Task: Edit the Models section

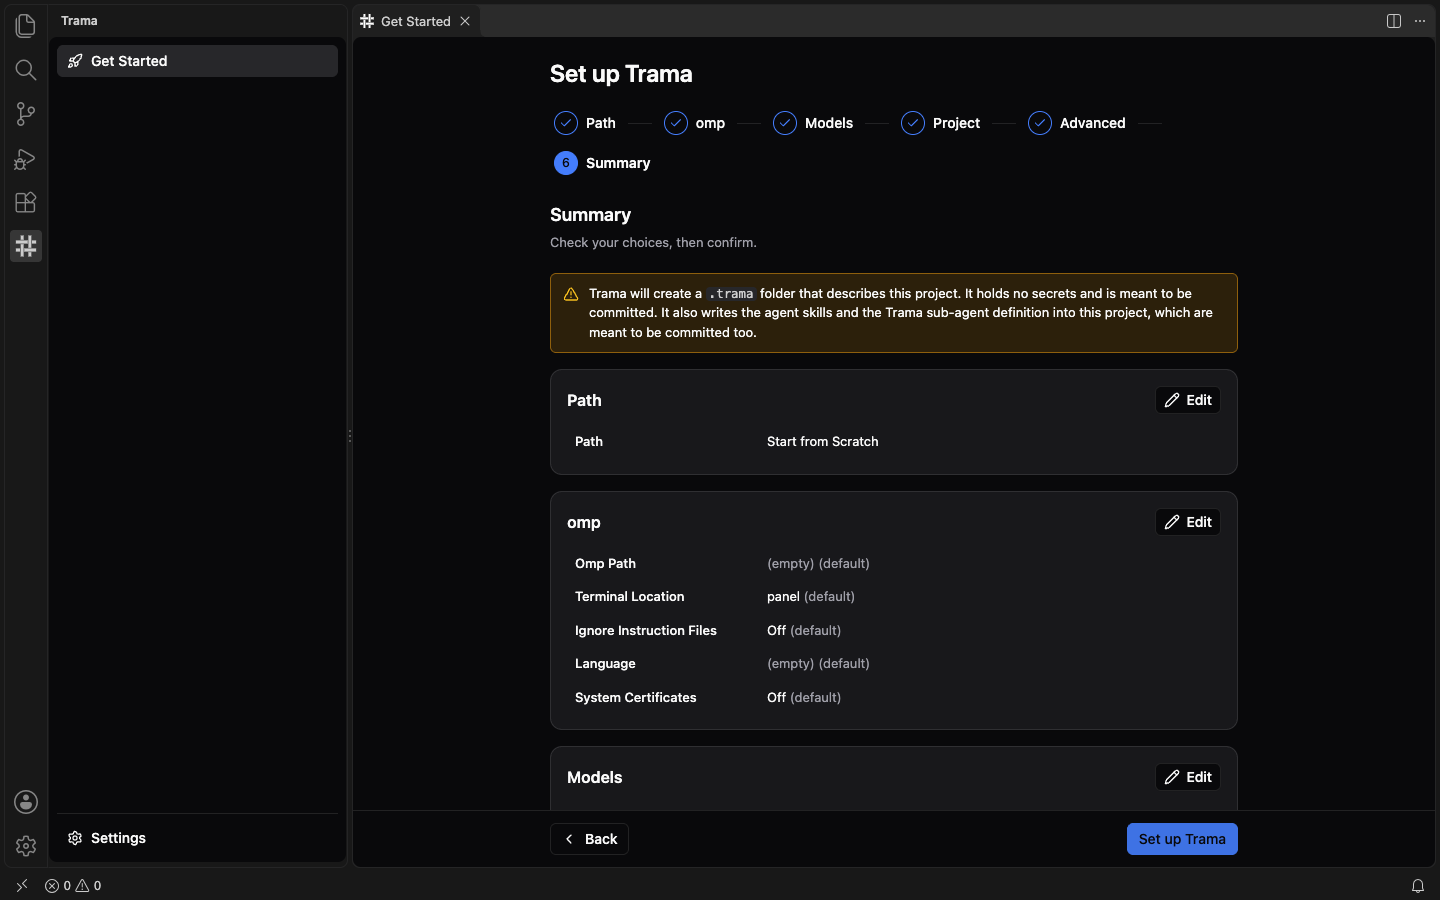Action: click(1188, 777)
